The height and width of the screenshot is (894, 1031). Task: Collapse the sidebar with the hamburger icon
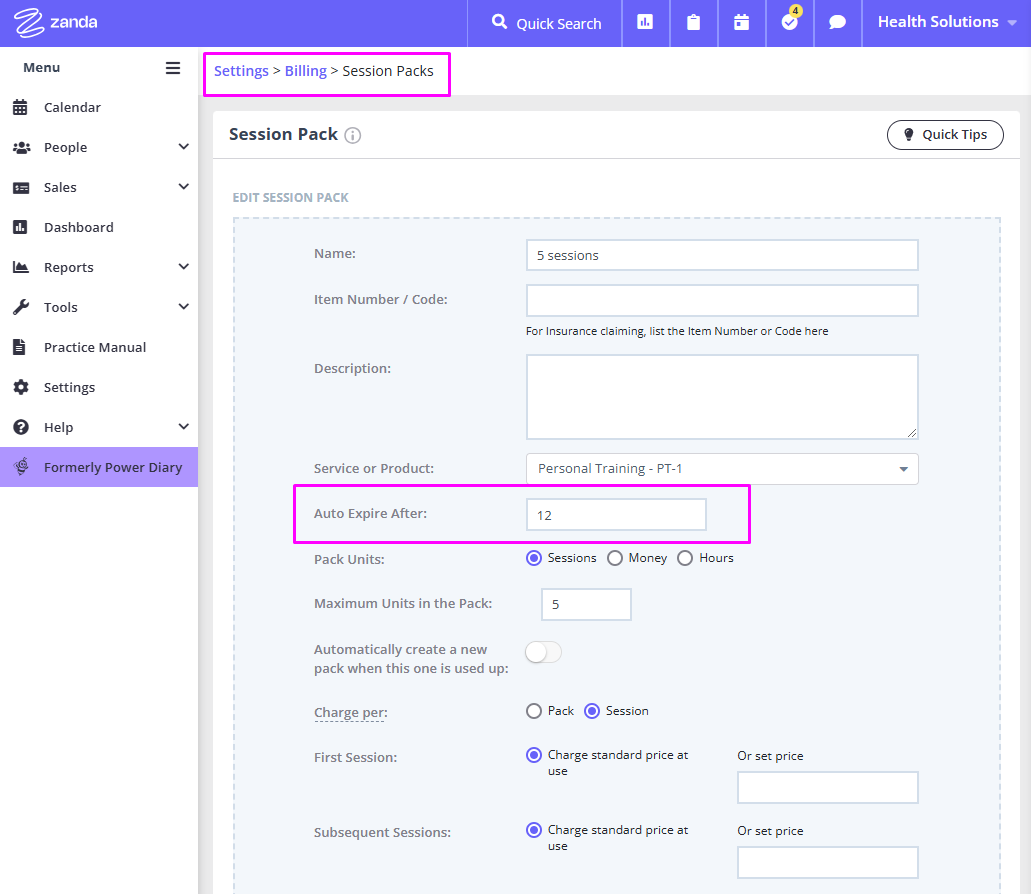(172, 68)
